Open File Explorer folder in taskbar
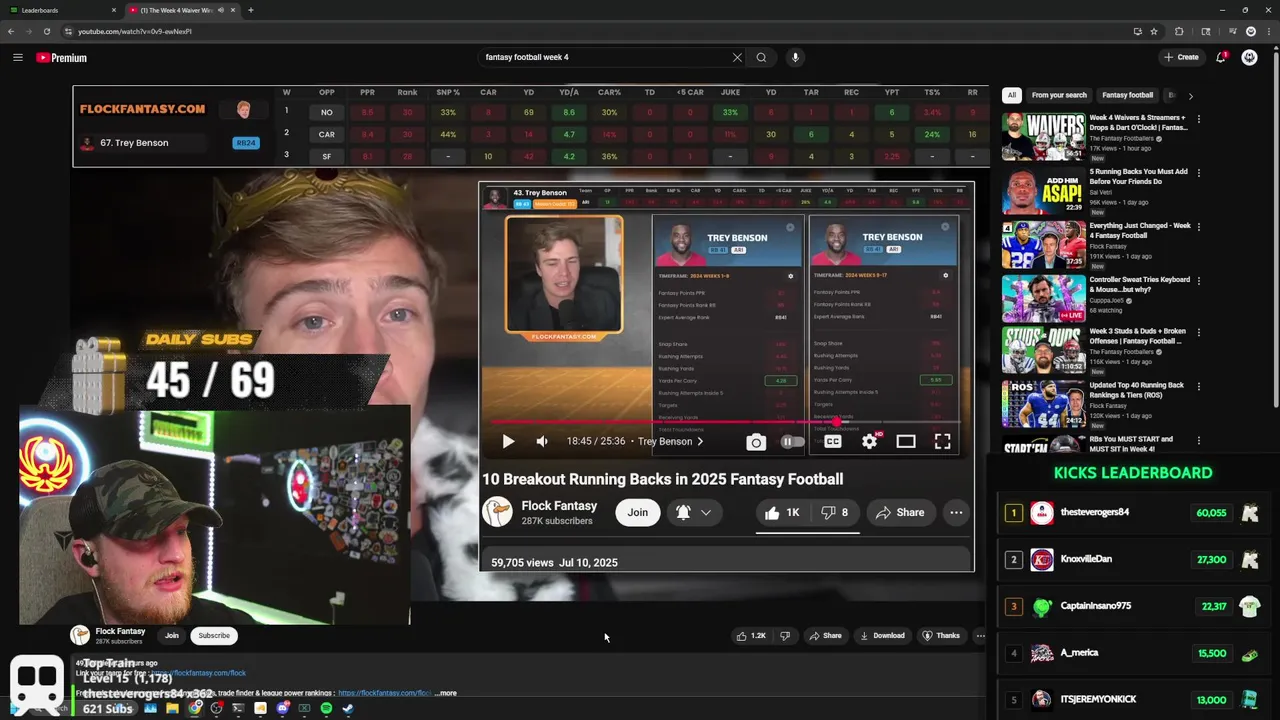 tap(172, 708)
